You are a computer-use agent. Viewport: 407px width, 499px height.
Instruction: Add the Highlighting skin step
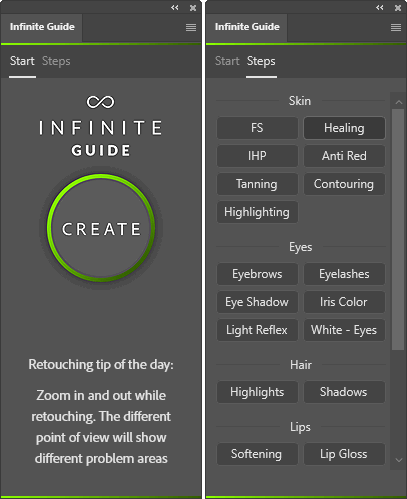click(257, 212)
